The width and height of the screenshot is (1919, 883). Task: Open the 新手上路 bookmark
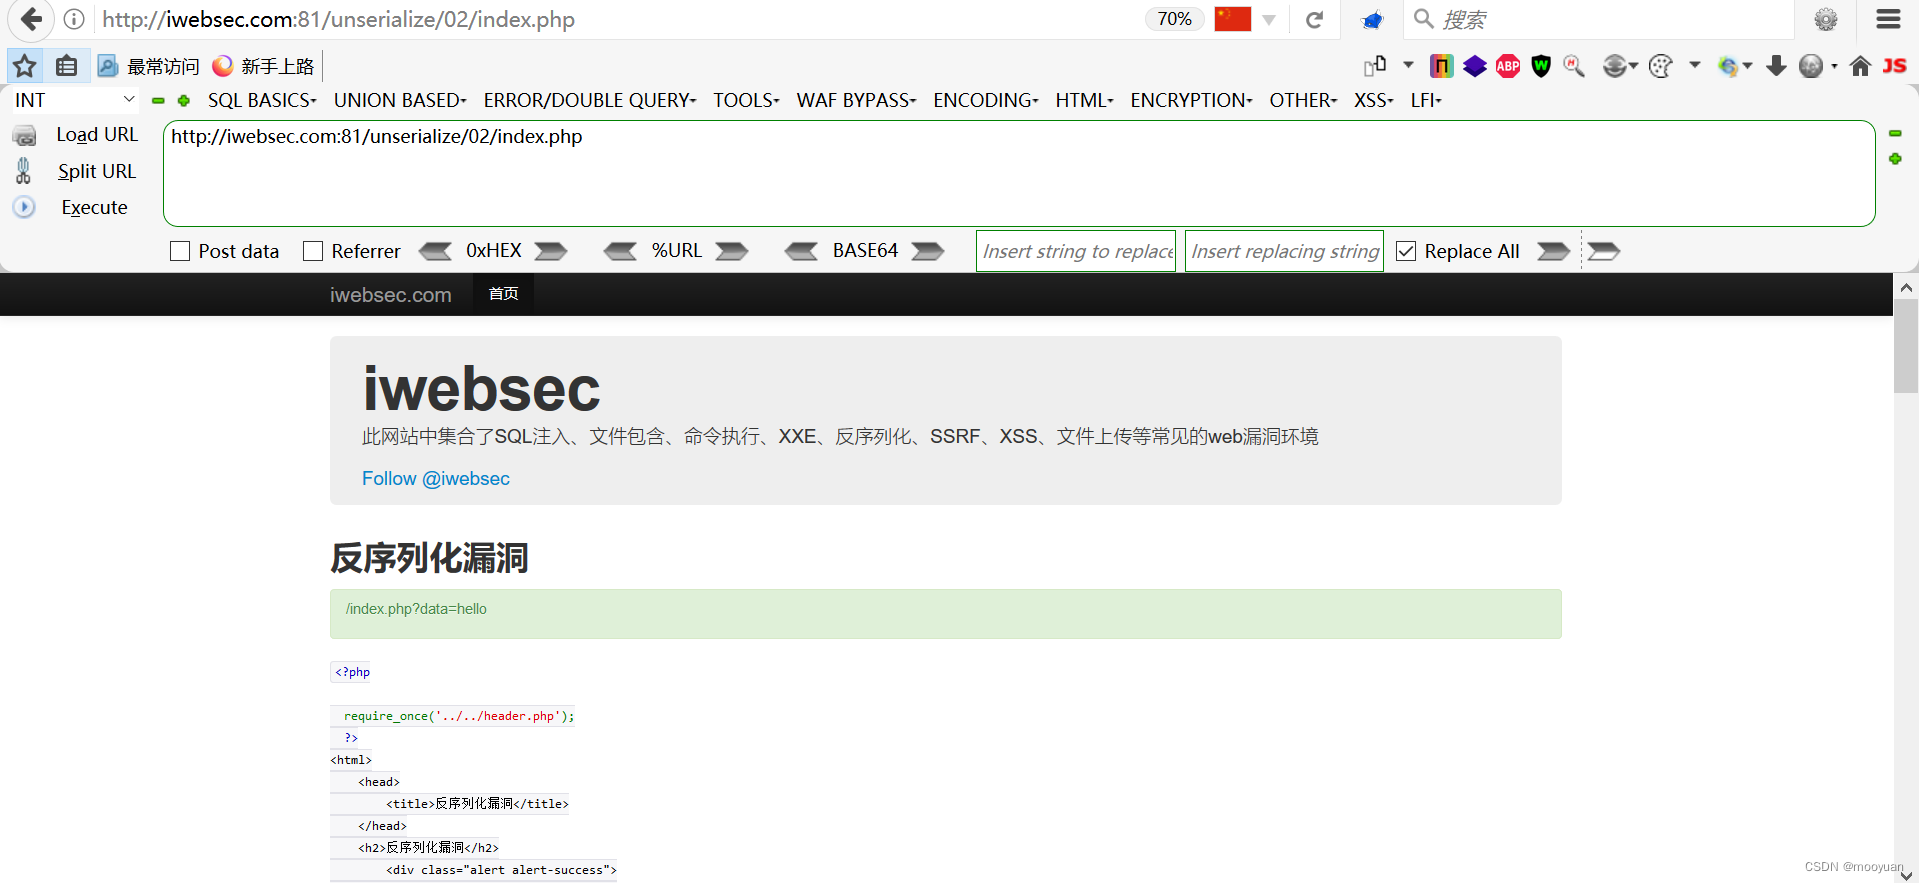263,66
